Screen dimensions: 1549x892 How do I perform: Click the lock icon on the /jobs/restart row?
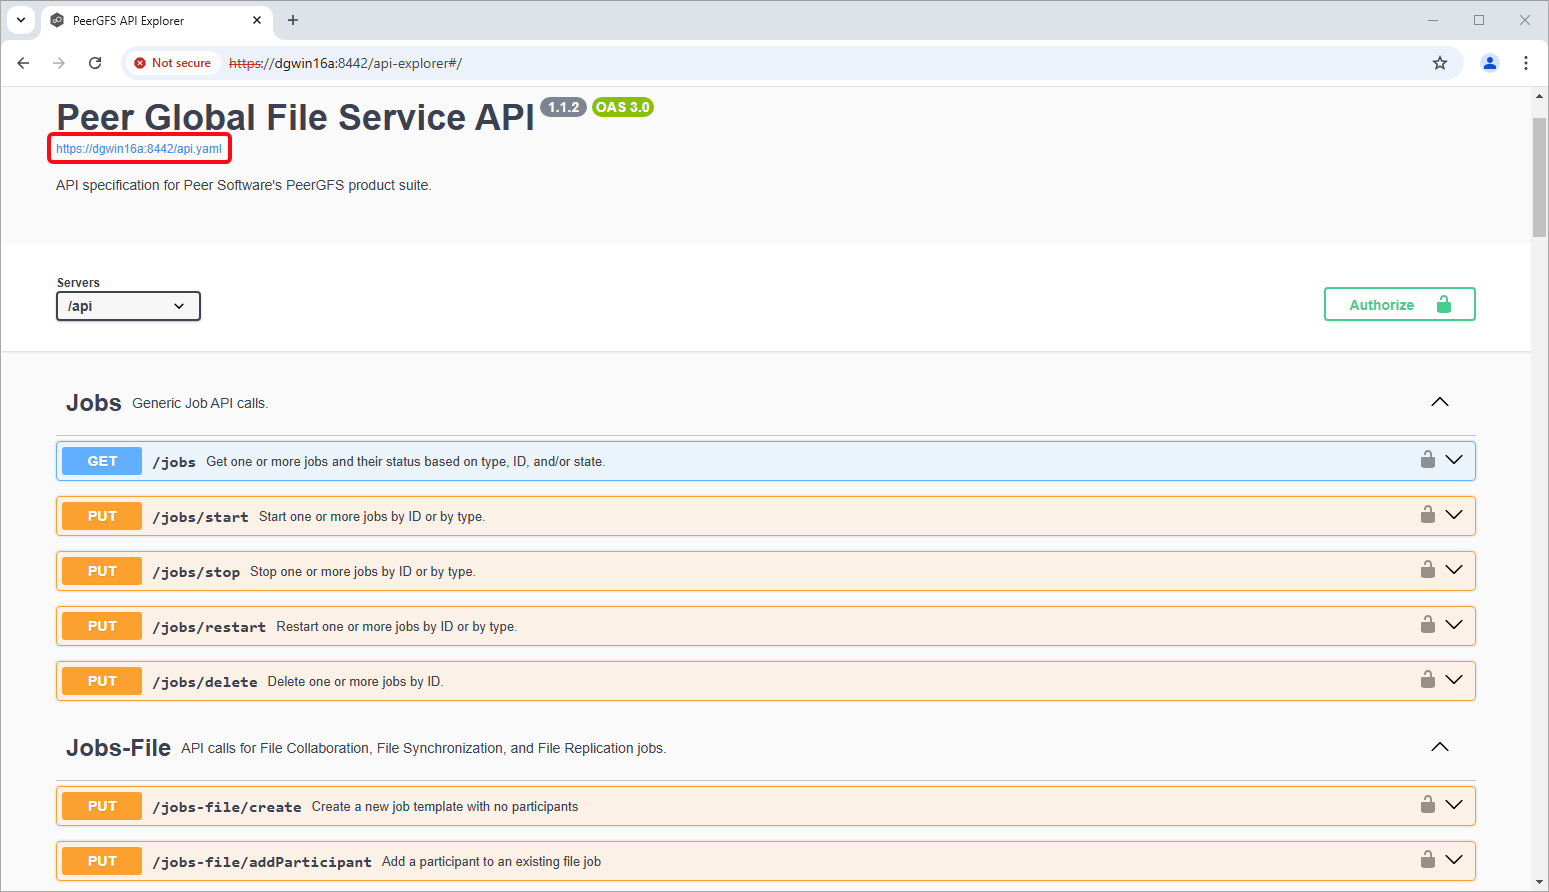1427,625
